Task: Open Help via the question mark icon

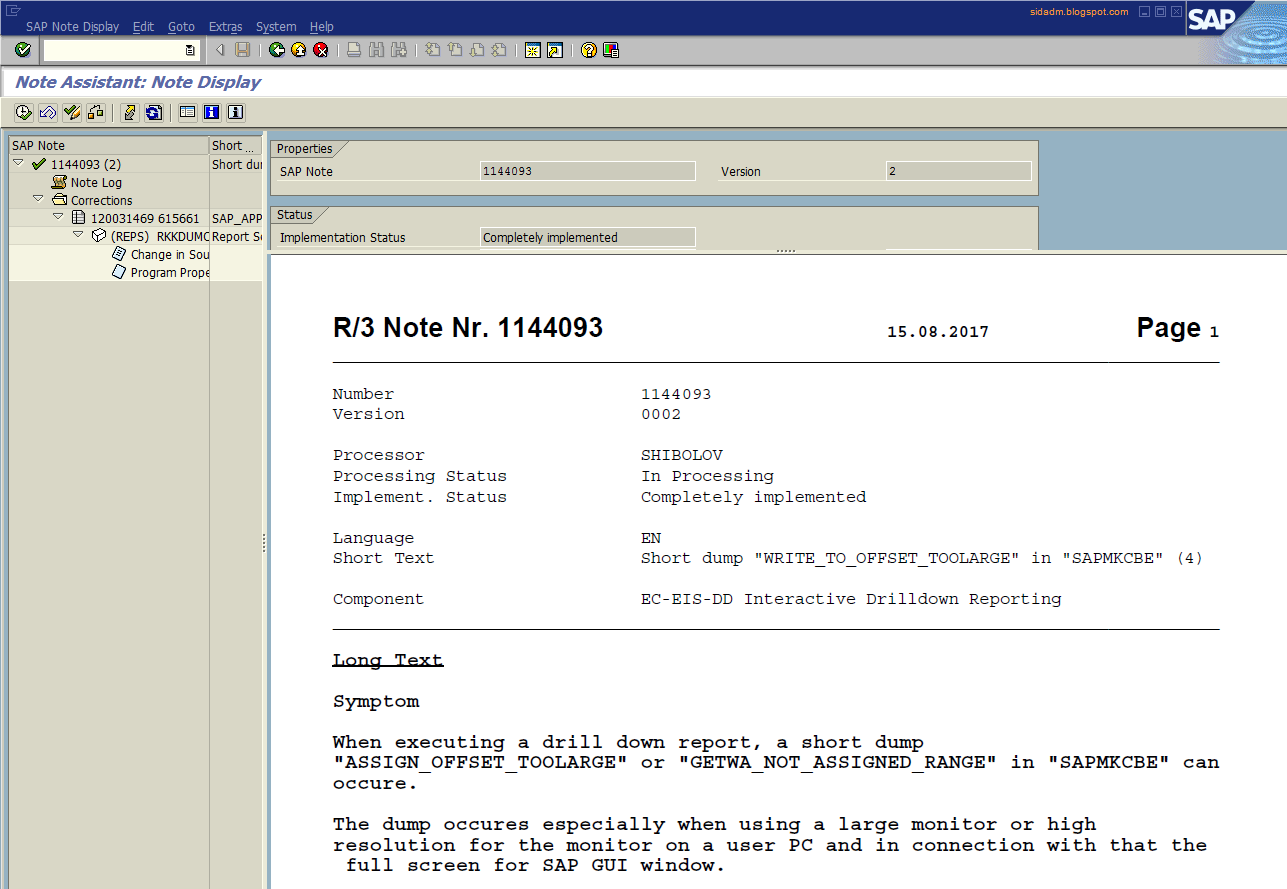Action: (588, 50)
